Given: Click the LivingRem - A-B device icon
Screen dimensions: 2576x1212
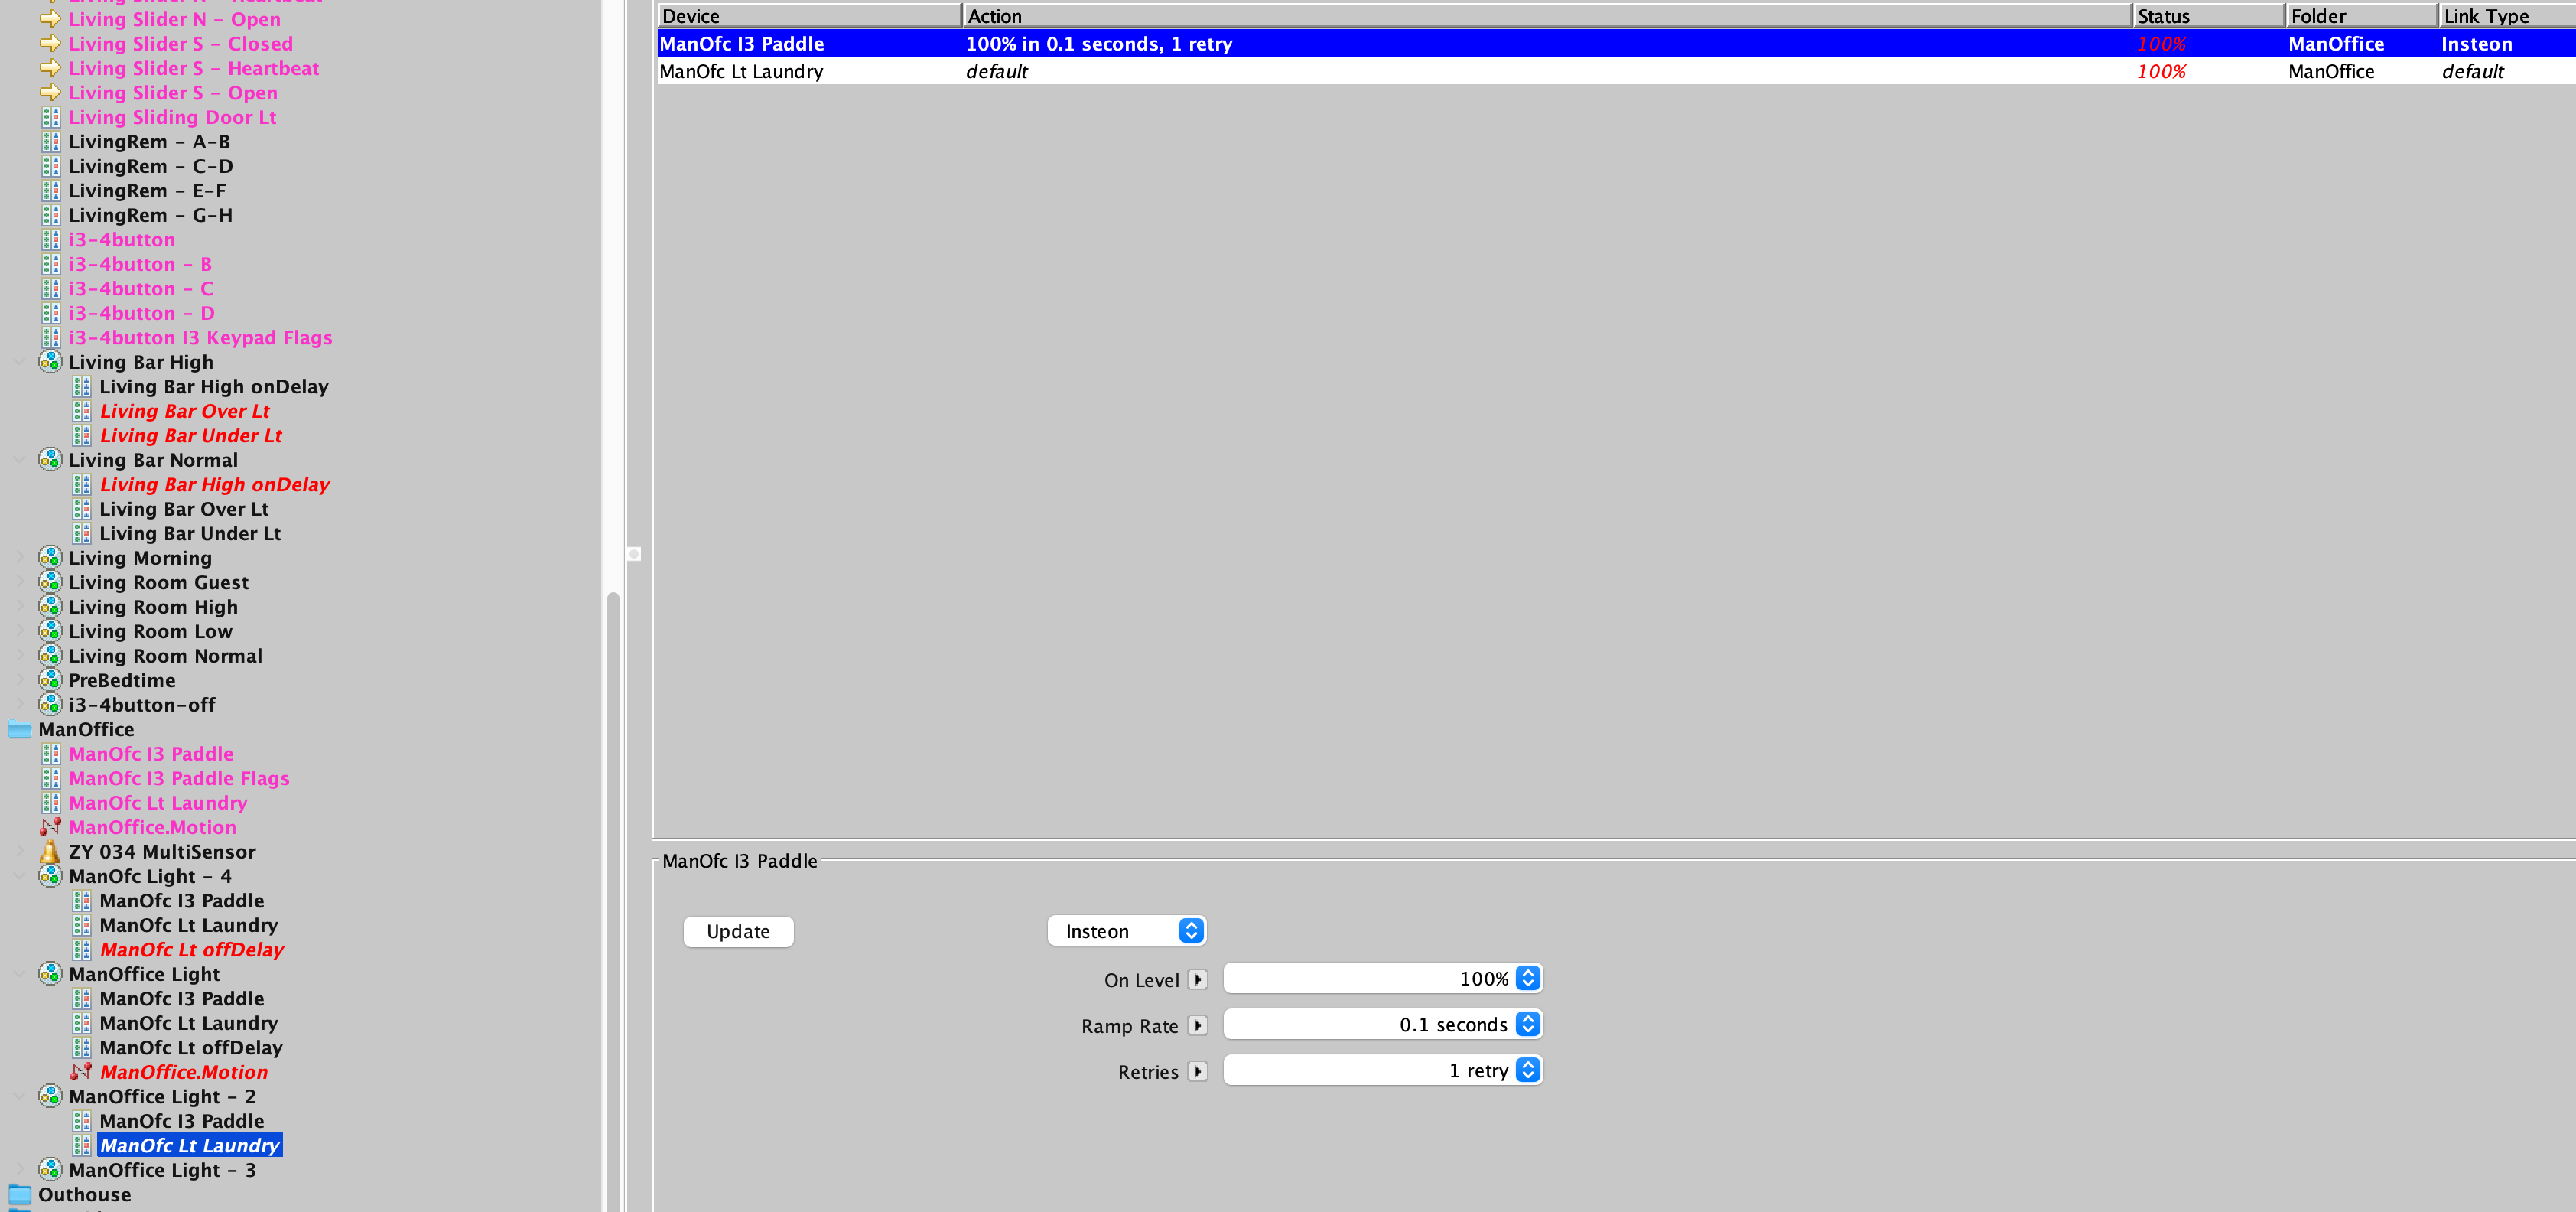Looking at the screenshot, I should point(50,142).
